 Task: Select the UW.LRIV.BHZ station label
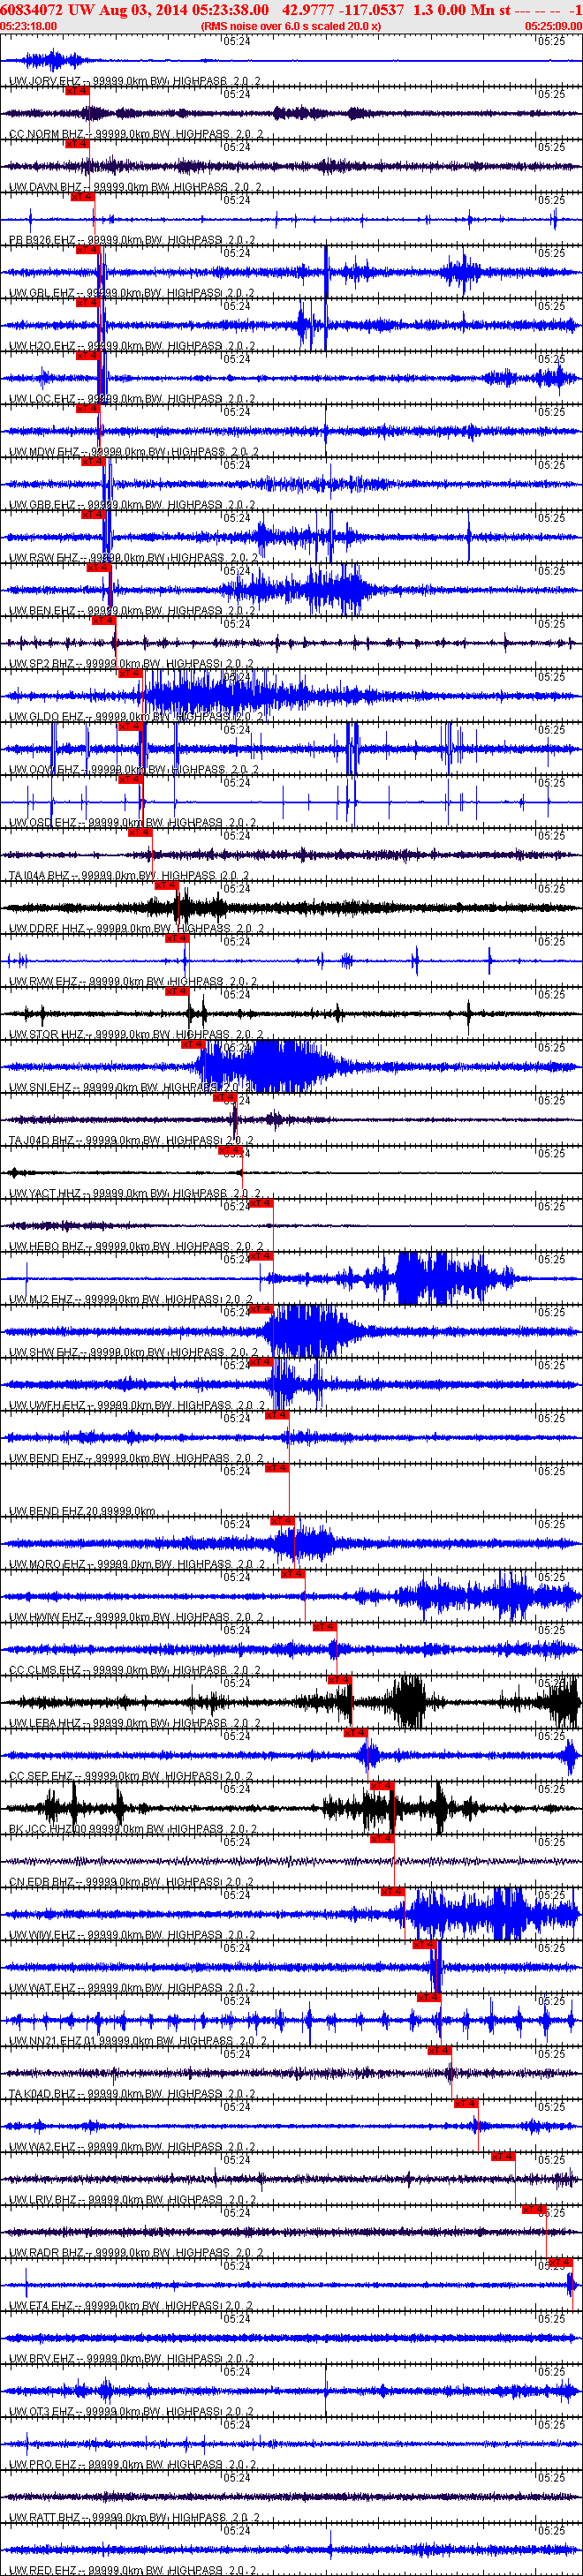click(x=43, y=2201)
